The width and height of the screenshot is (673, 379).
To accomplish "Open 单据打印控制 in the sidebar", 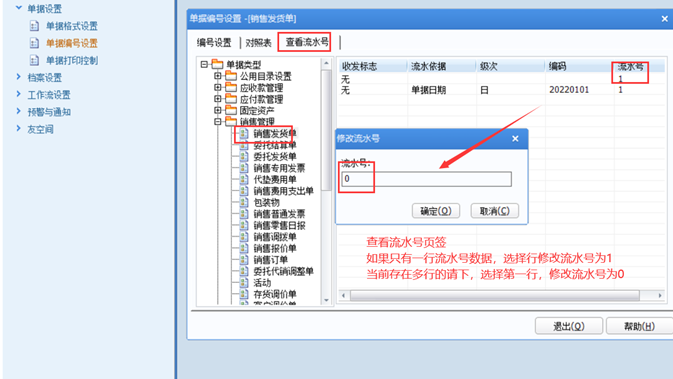I will 72,60.
